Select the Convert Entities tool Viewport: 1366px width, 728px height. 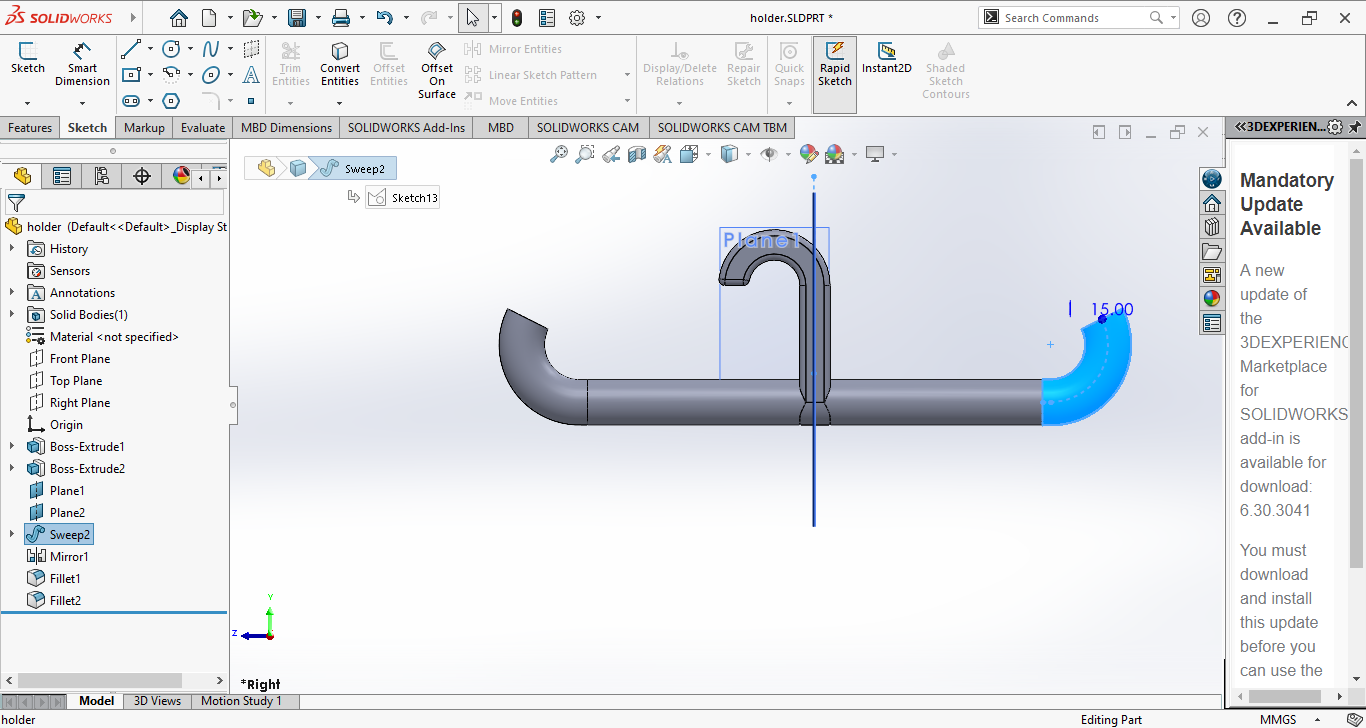340,64
